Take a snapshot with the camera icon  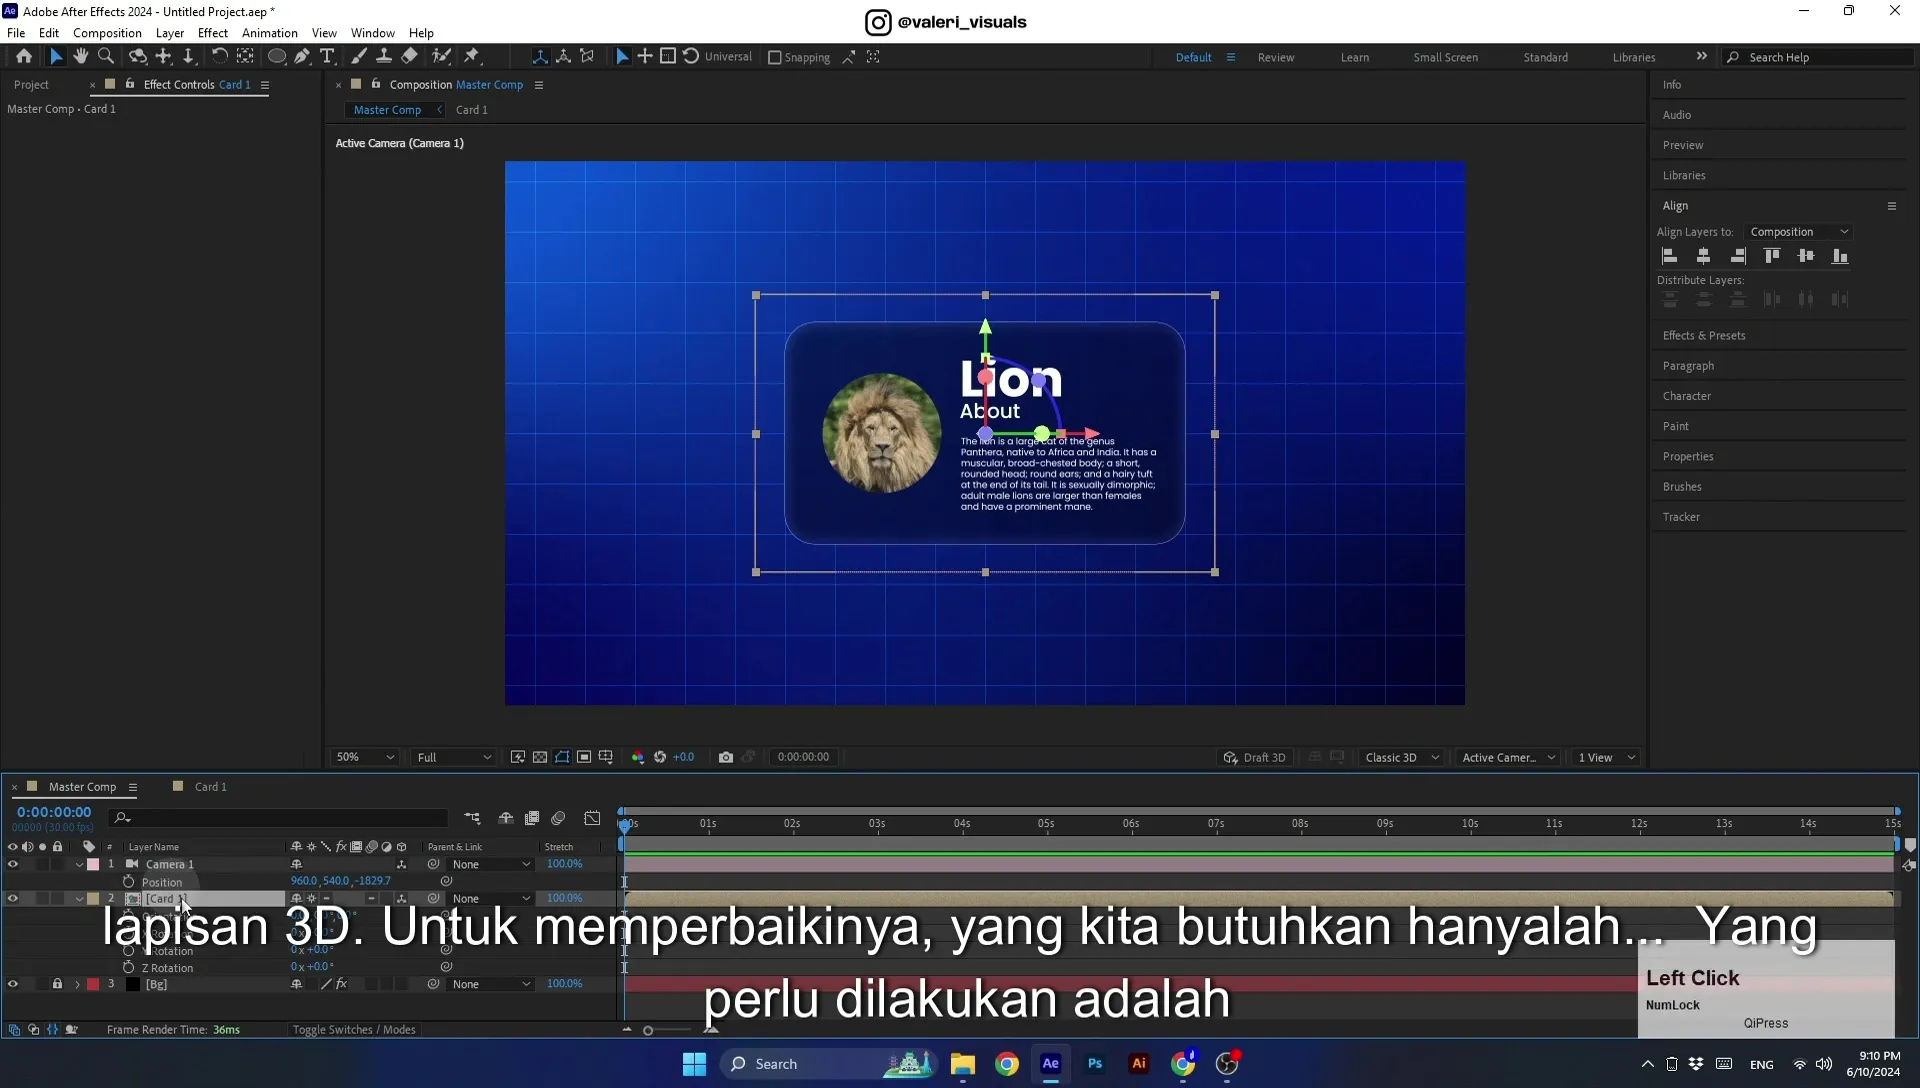tap(726, 757)
